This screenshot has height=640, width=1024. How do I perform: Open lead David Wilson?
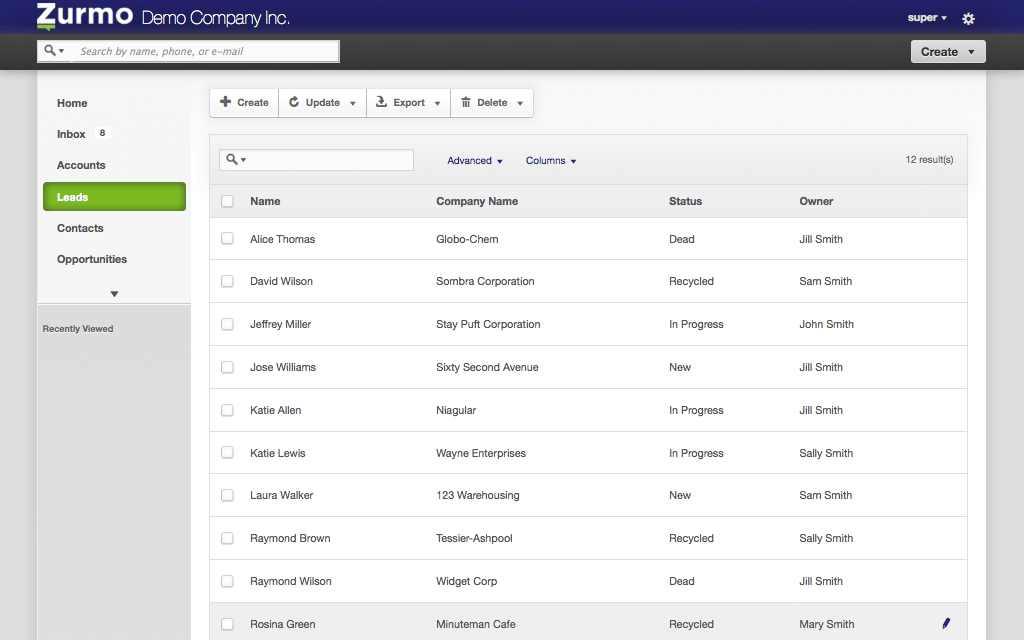pos(281,281)
